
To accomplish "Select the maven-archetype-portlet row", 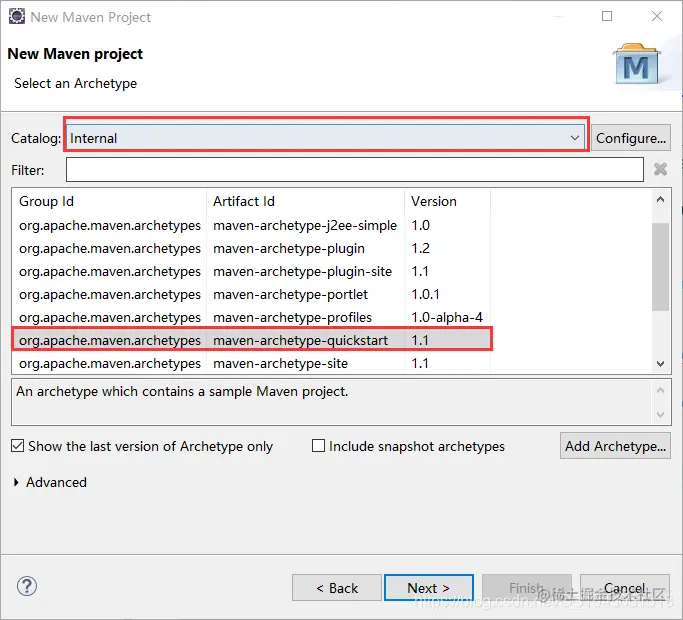I will (x=252, y=295).
